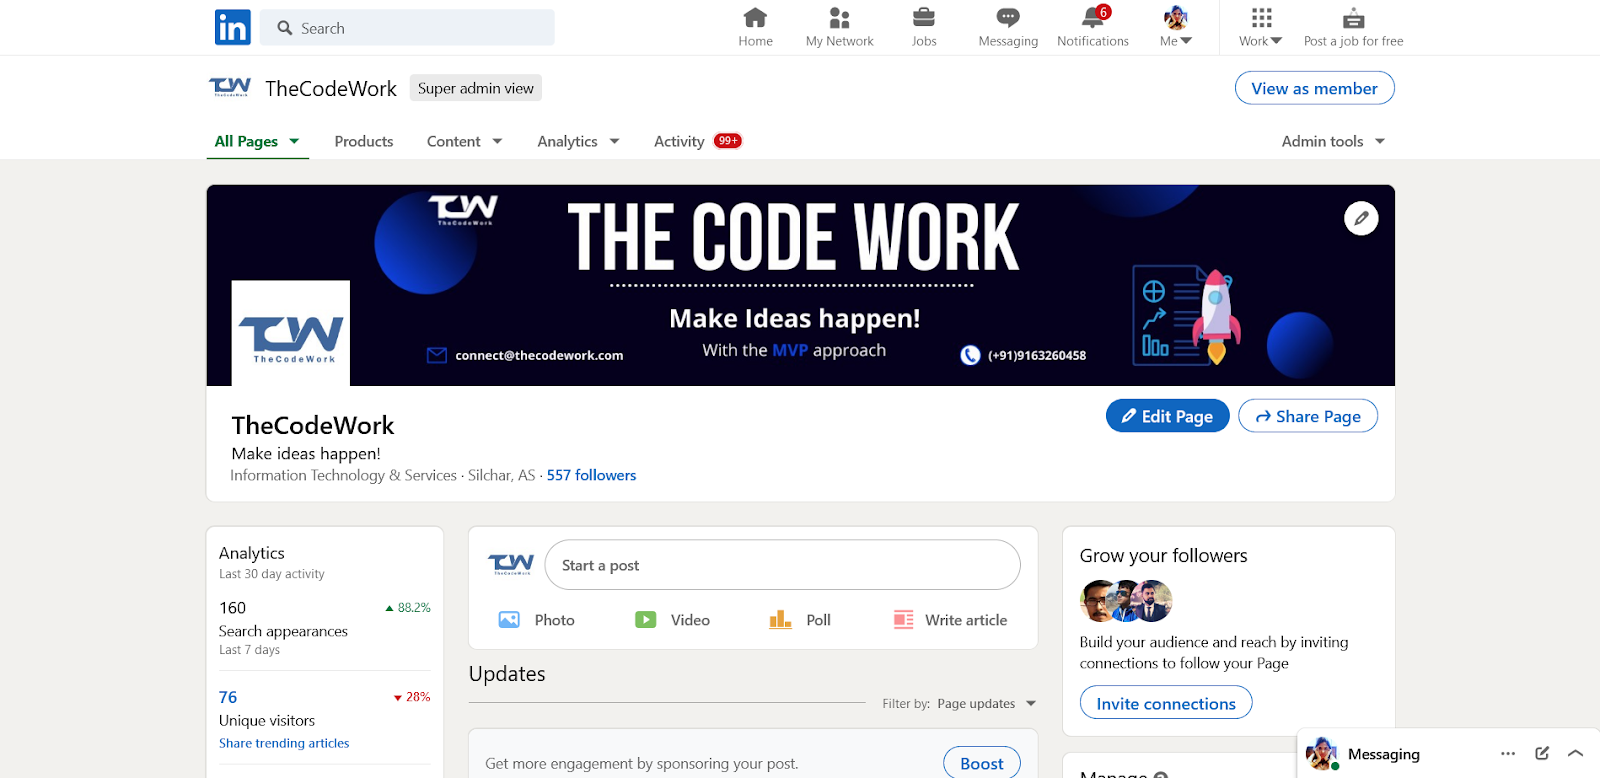
Task: Open Share trending articles link
Action: 284,743
